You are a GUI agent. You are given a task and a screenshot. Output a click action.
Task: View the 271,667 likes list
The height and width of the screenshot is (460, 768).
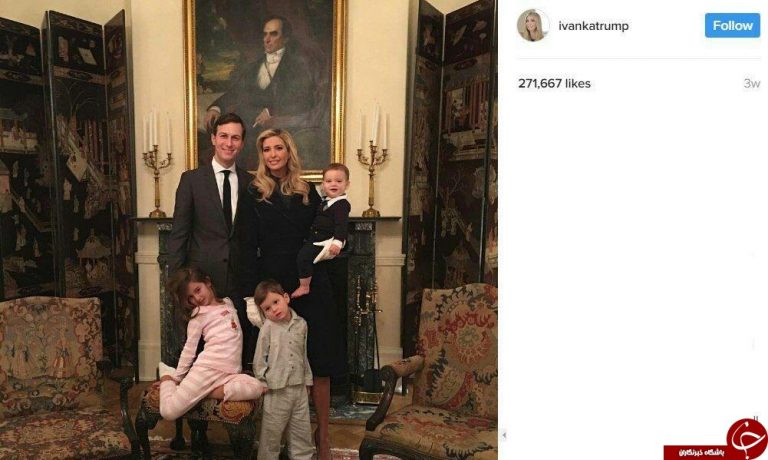pos(554,84)
